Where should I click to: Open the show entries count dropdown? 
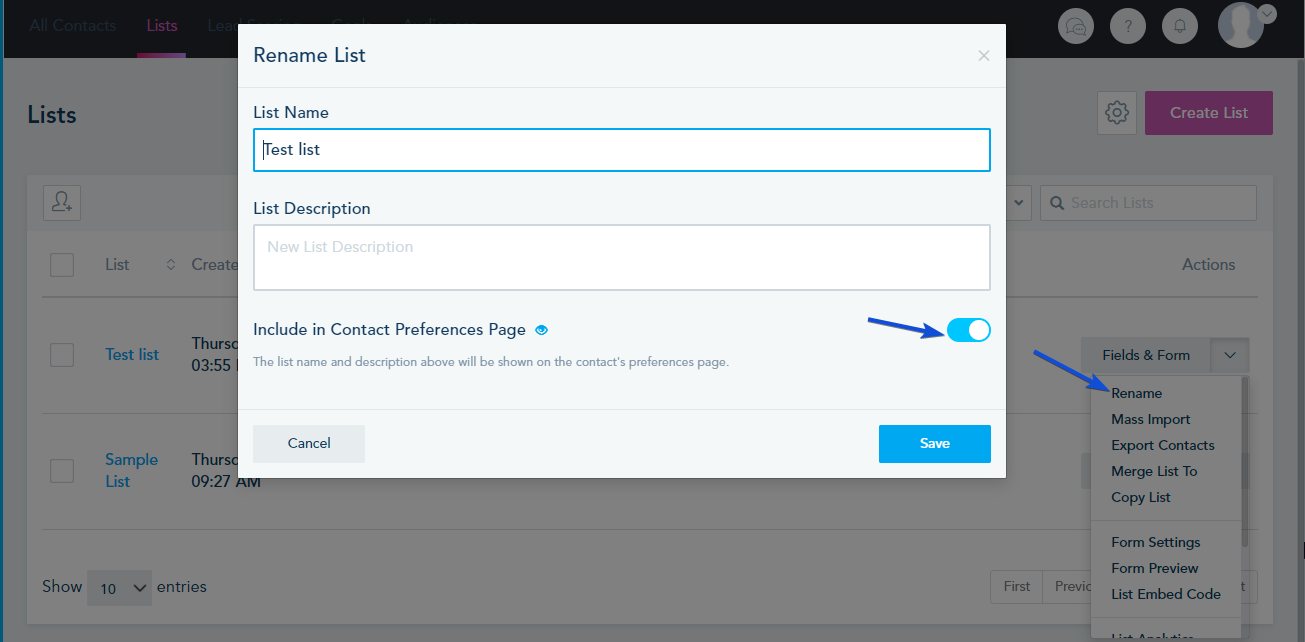tap(119, 587)
